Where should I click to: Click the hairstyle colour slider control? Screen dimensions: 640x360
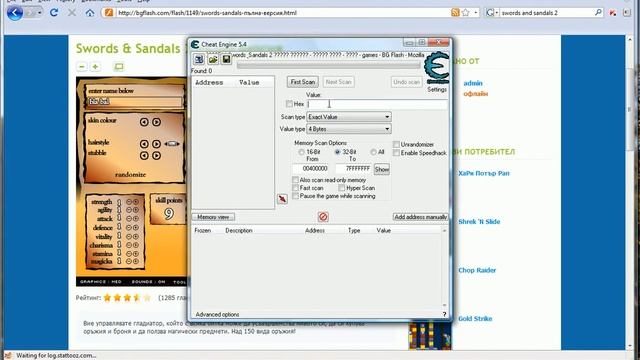172,144
